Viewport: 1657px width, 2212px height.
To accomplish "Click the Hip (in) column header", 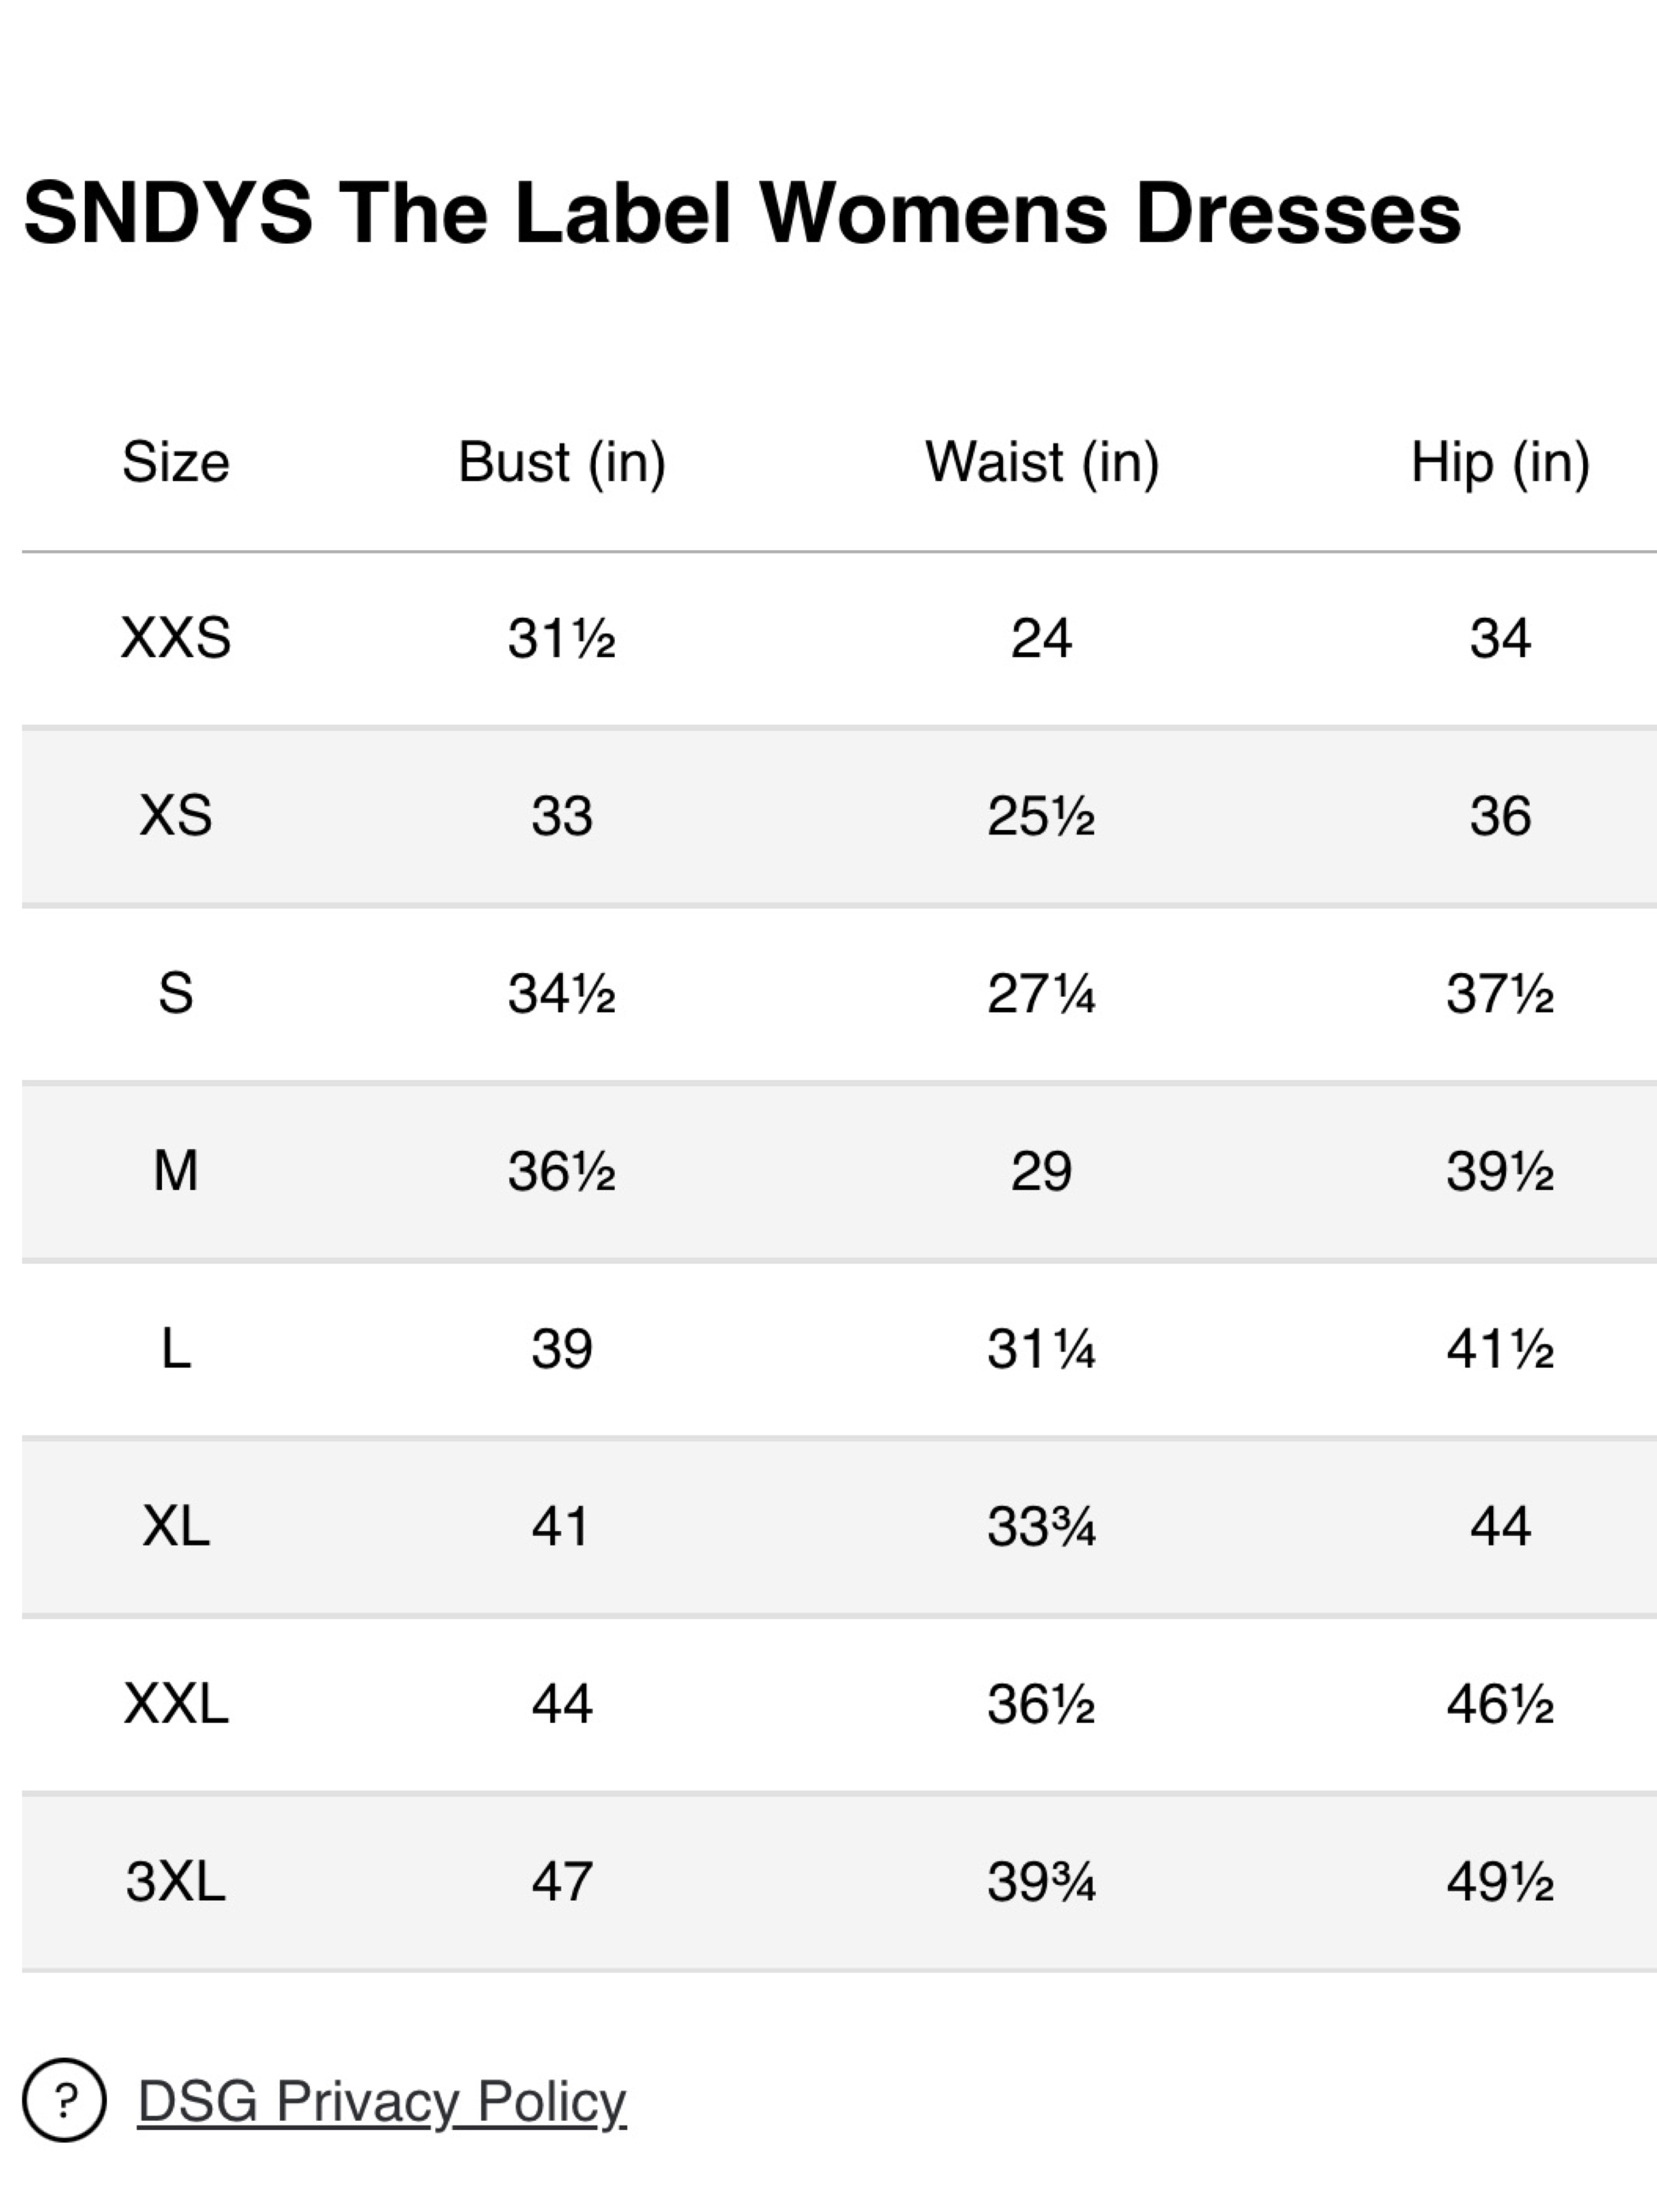I will click(x=1500, y=462).
